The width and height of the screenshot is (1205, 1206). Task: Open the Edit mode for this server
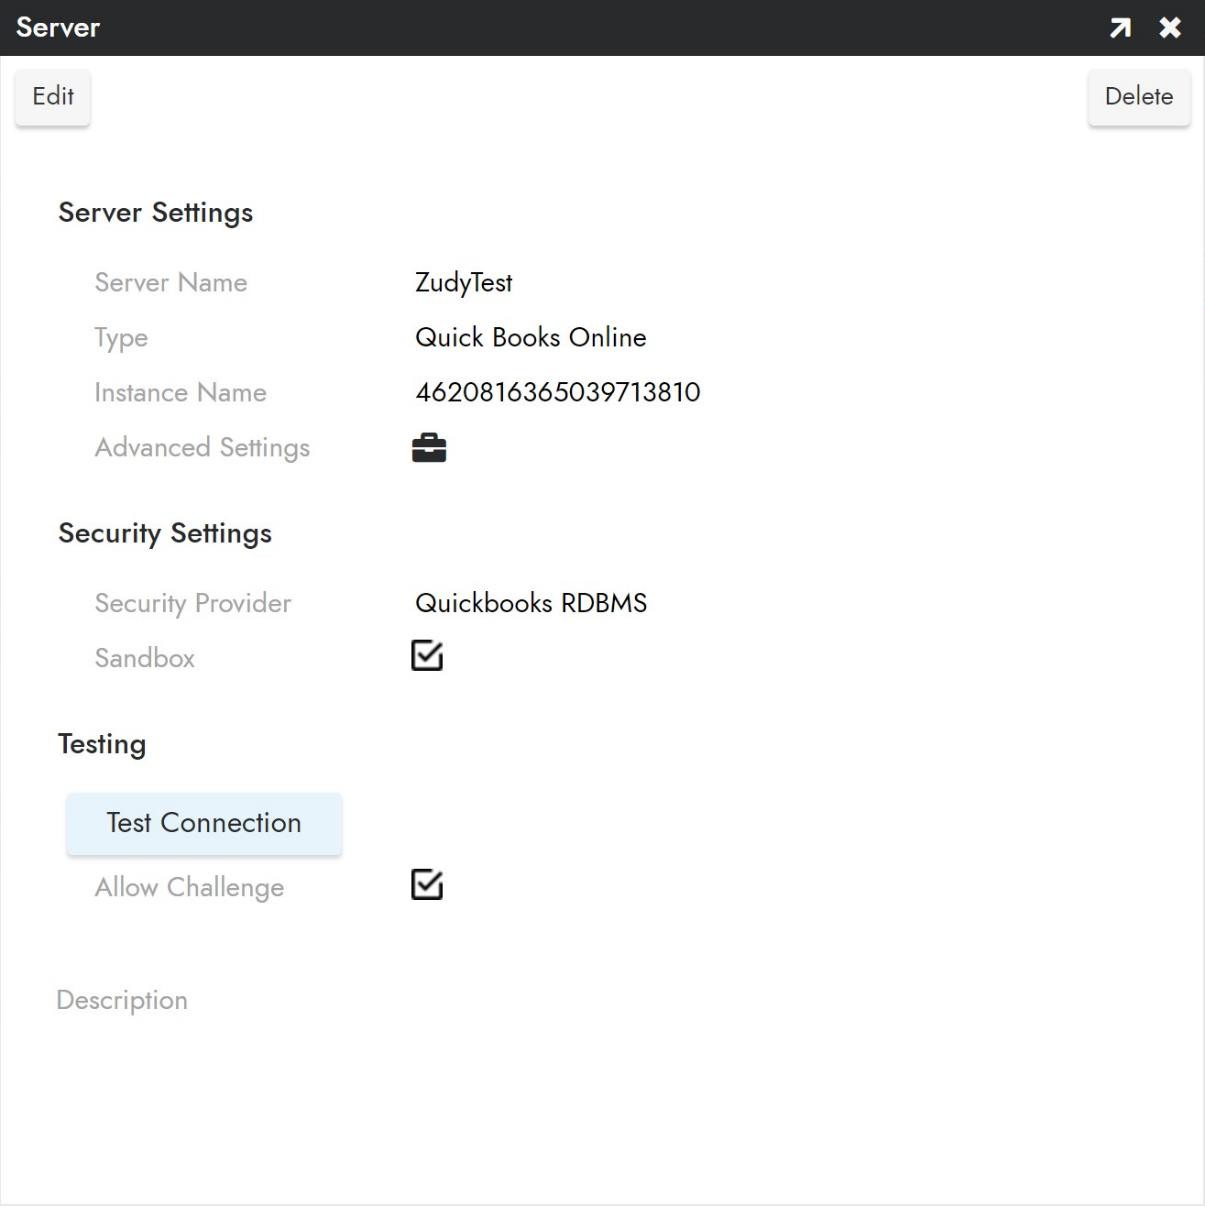[52, 96]
